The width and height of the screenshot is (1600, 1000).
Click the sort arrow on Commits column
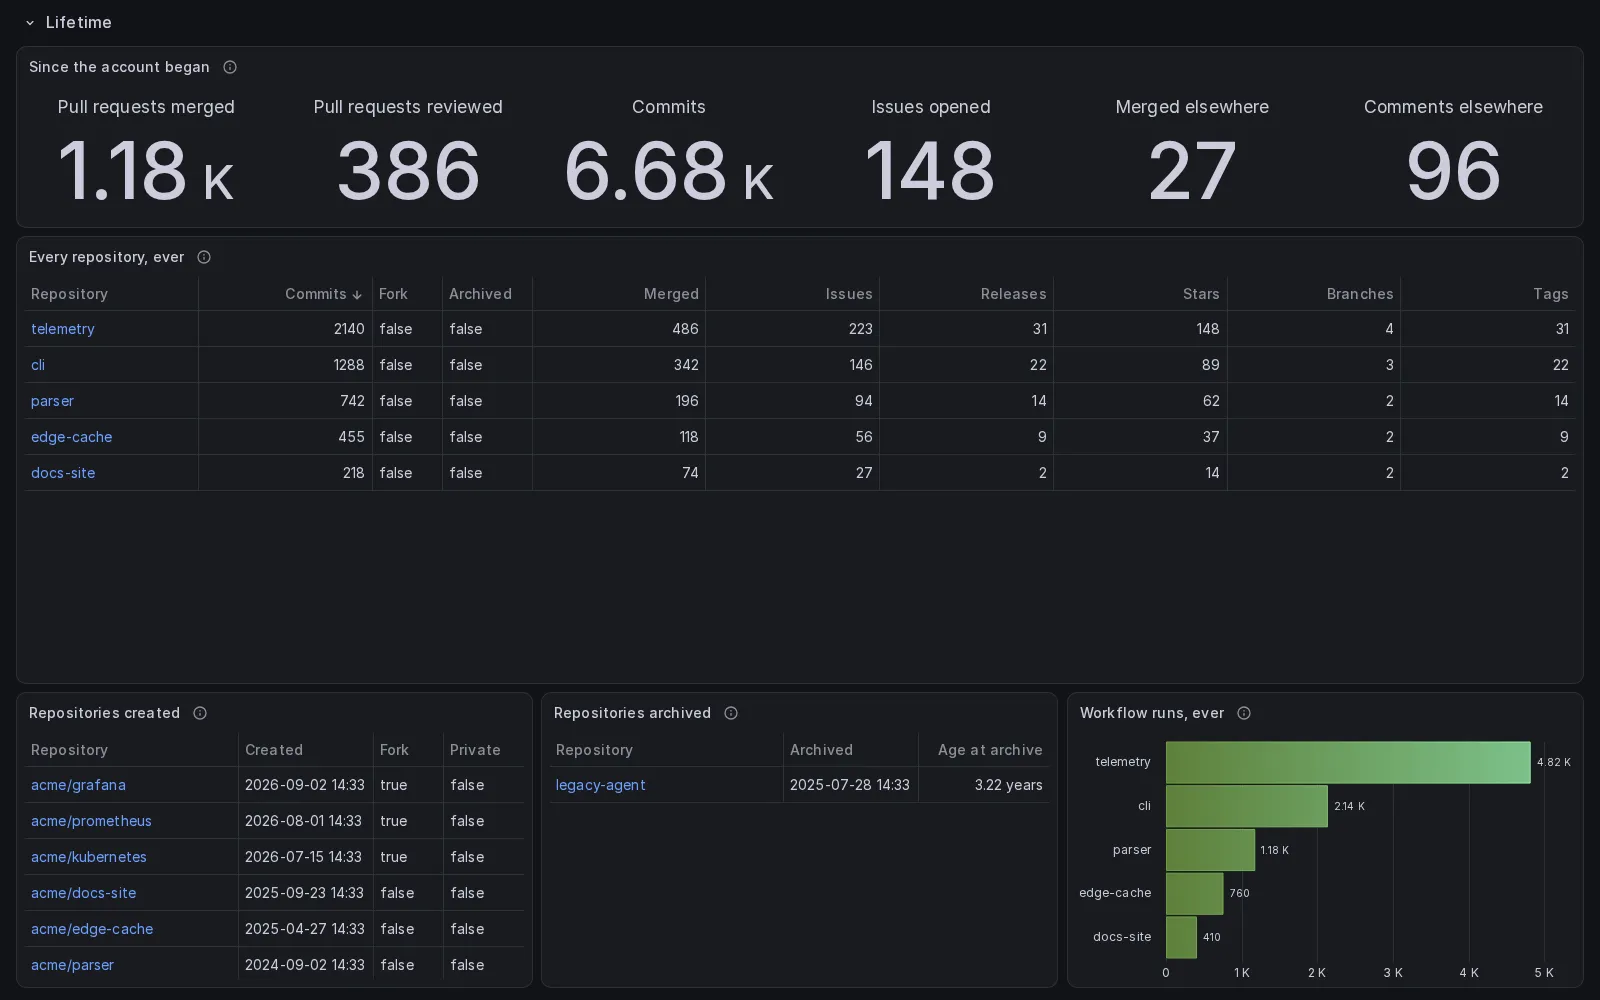point(357,295)
